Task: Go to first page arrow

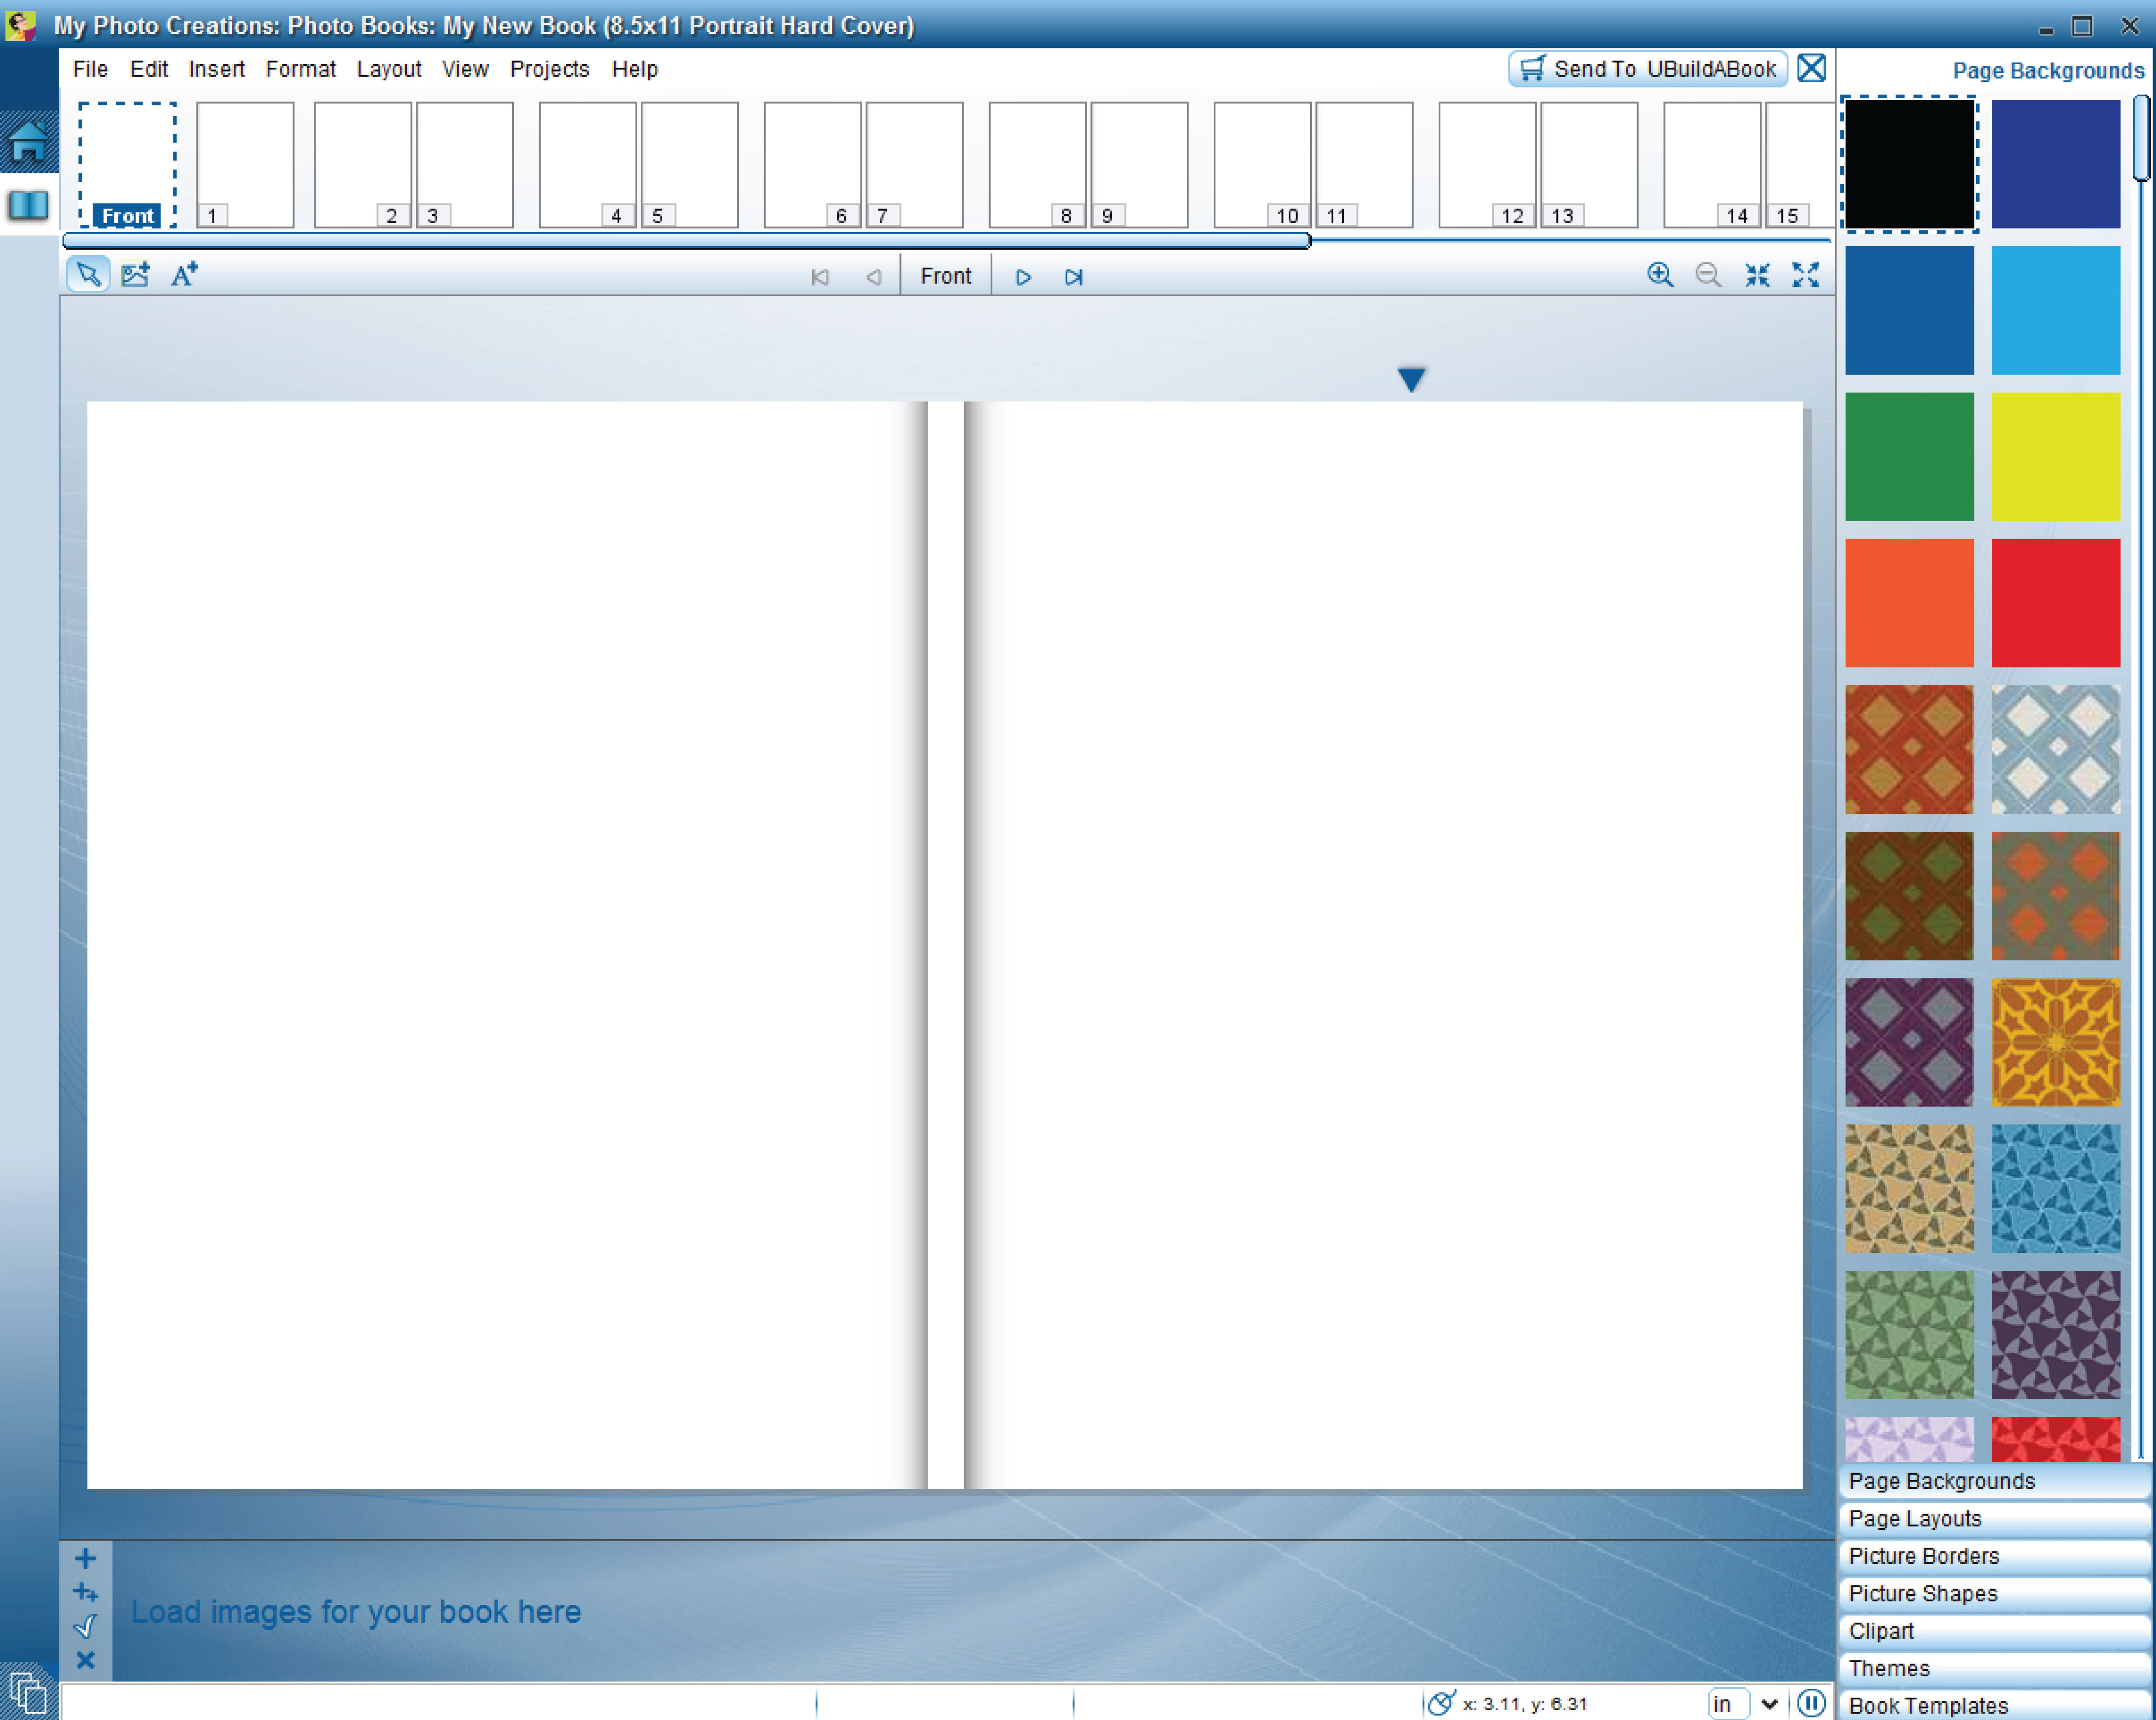Action: tap(820, 277)
